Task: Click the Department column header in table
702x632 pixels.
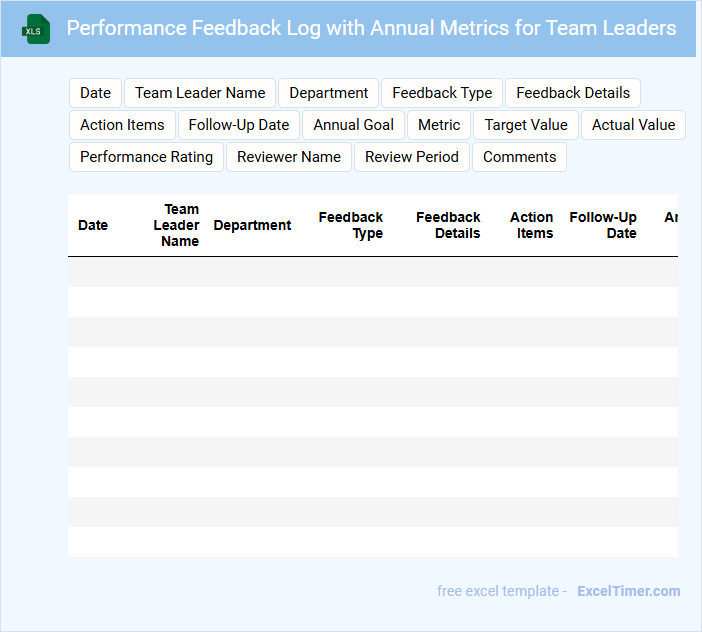Action: 252,225
